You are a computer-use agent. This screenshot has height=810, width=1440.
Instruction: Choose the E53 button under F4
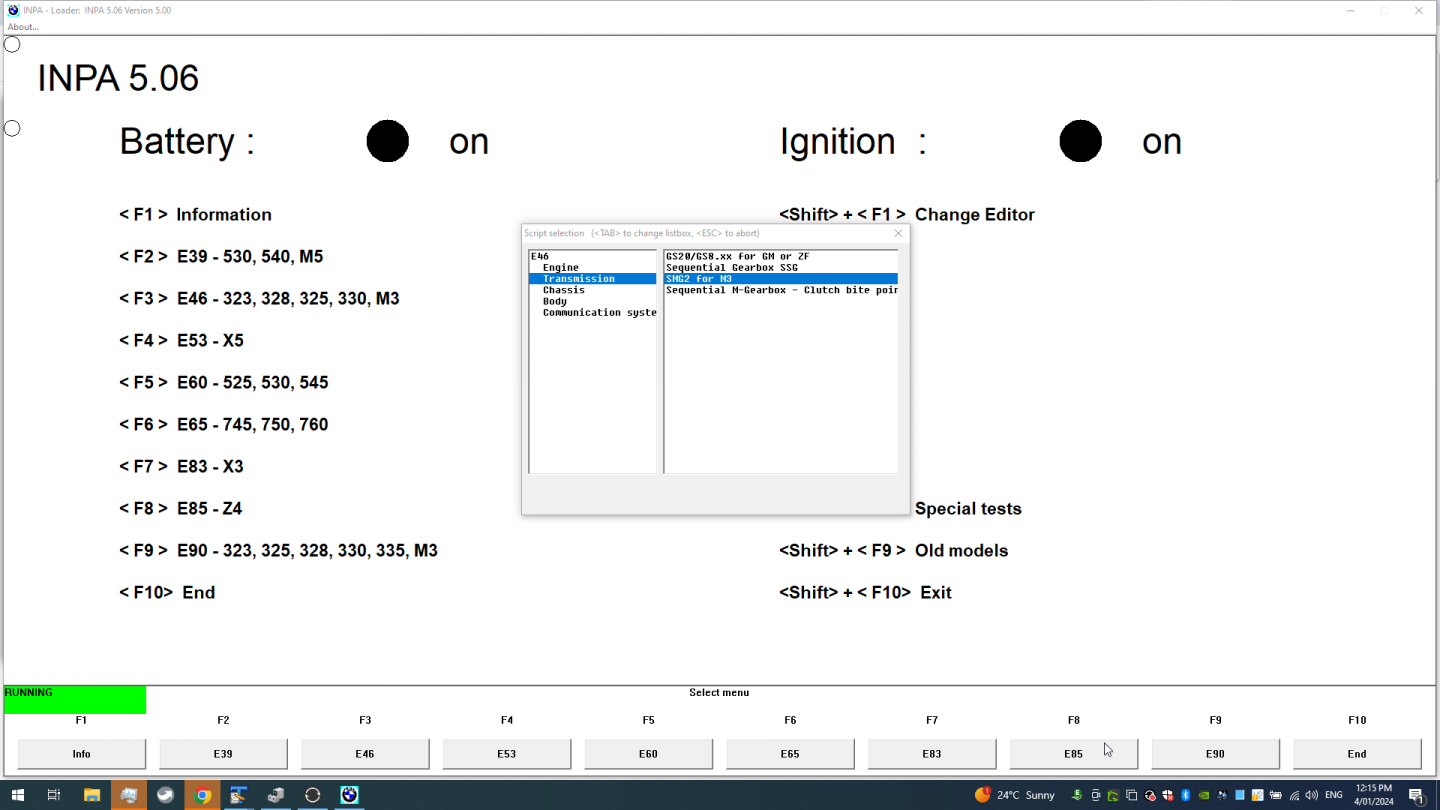click(507, 754)
